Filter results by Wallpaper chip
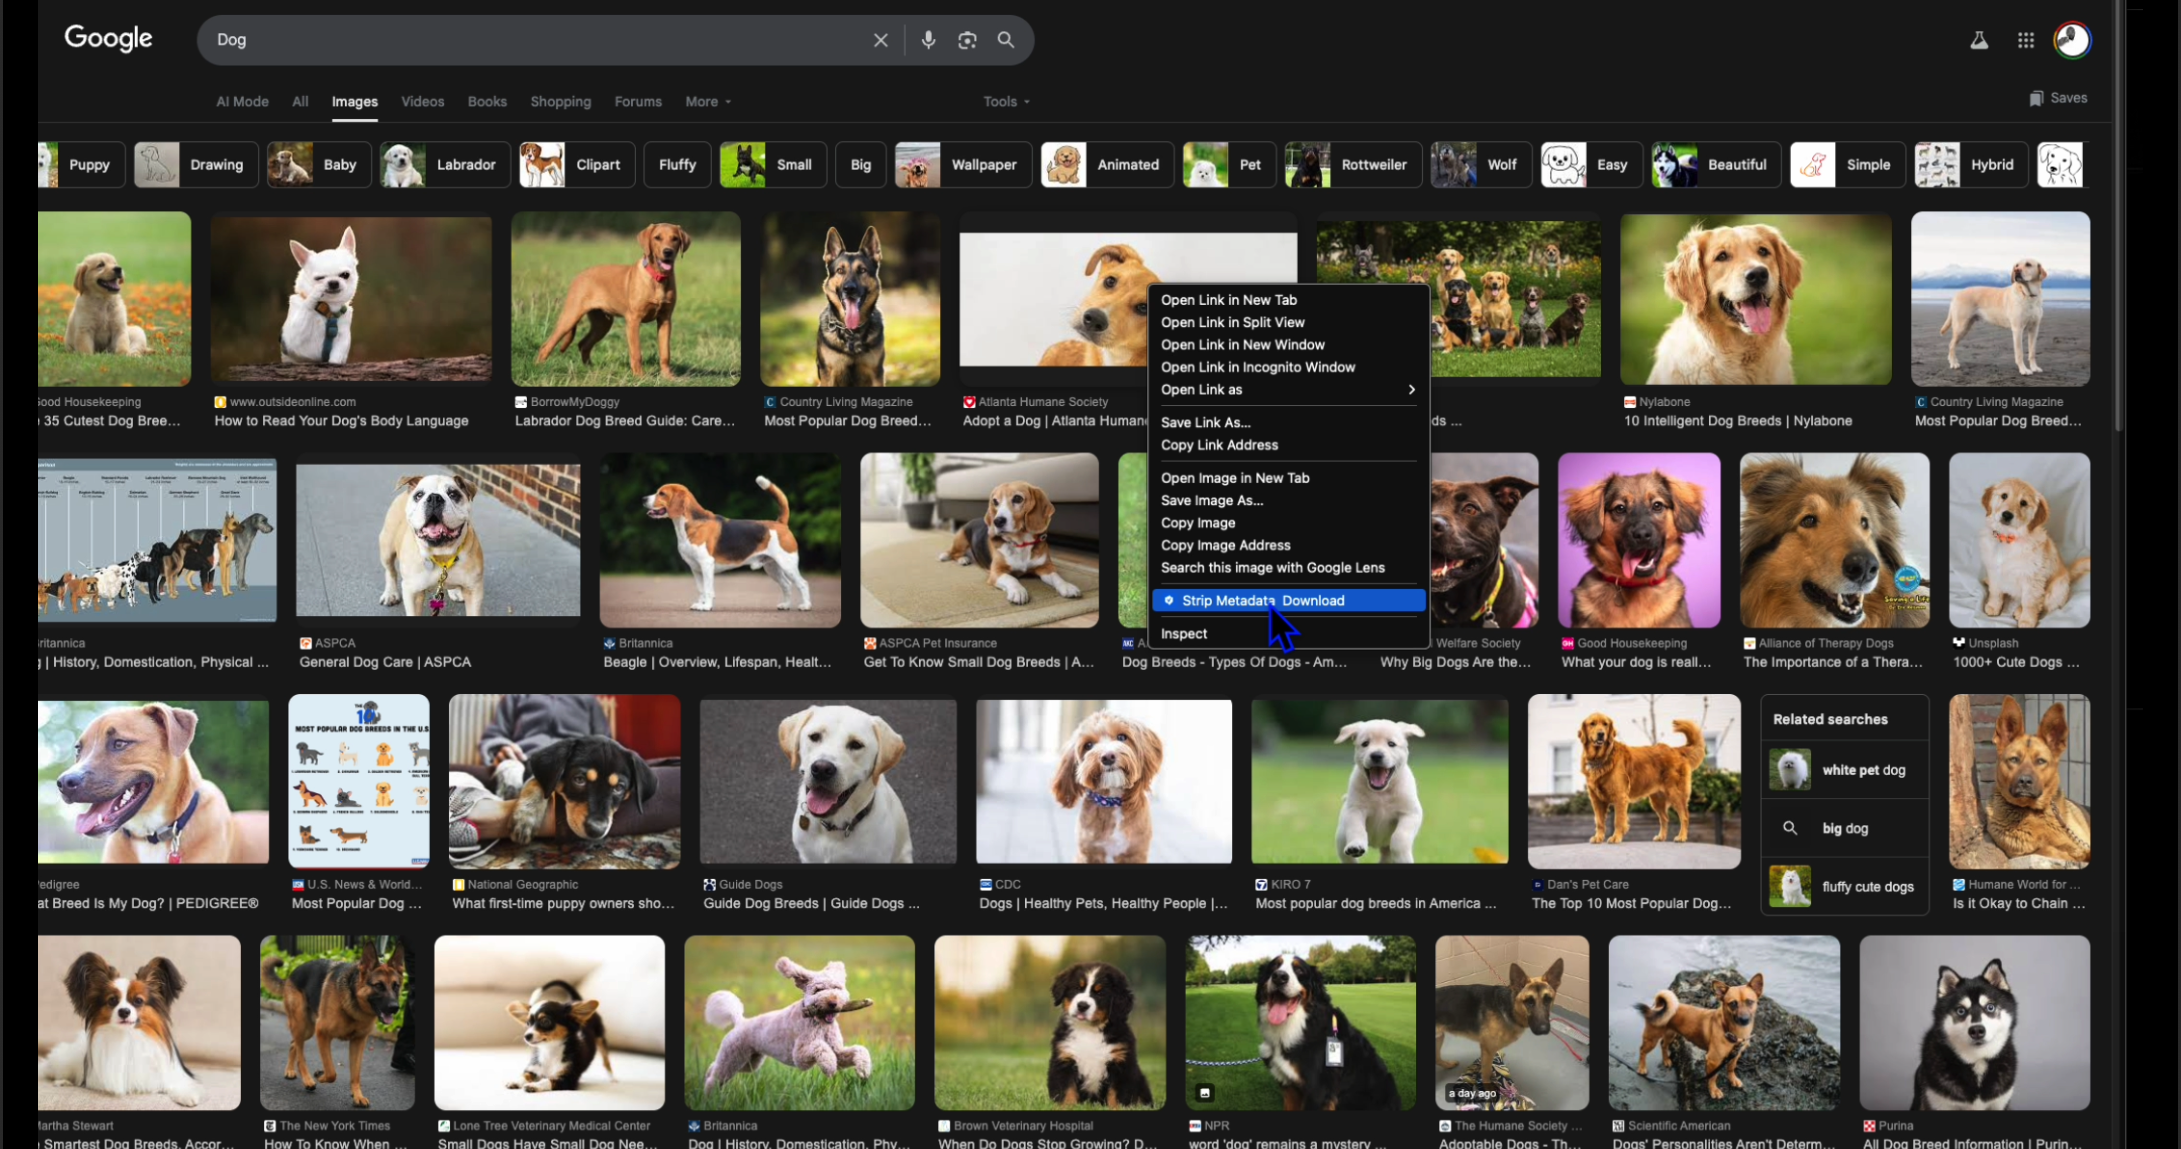This screenshot has height=1149, width=2181. point(963,165)
